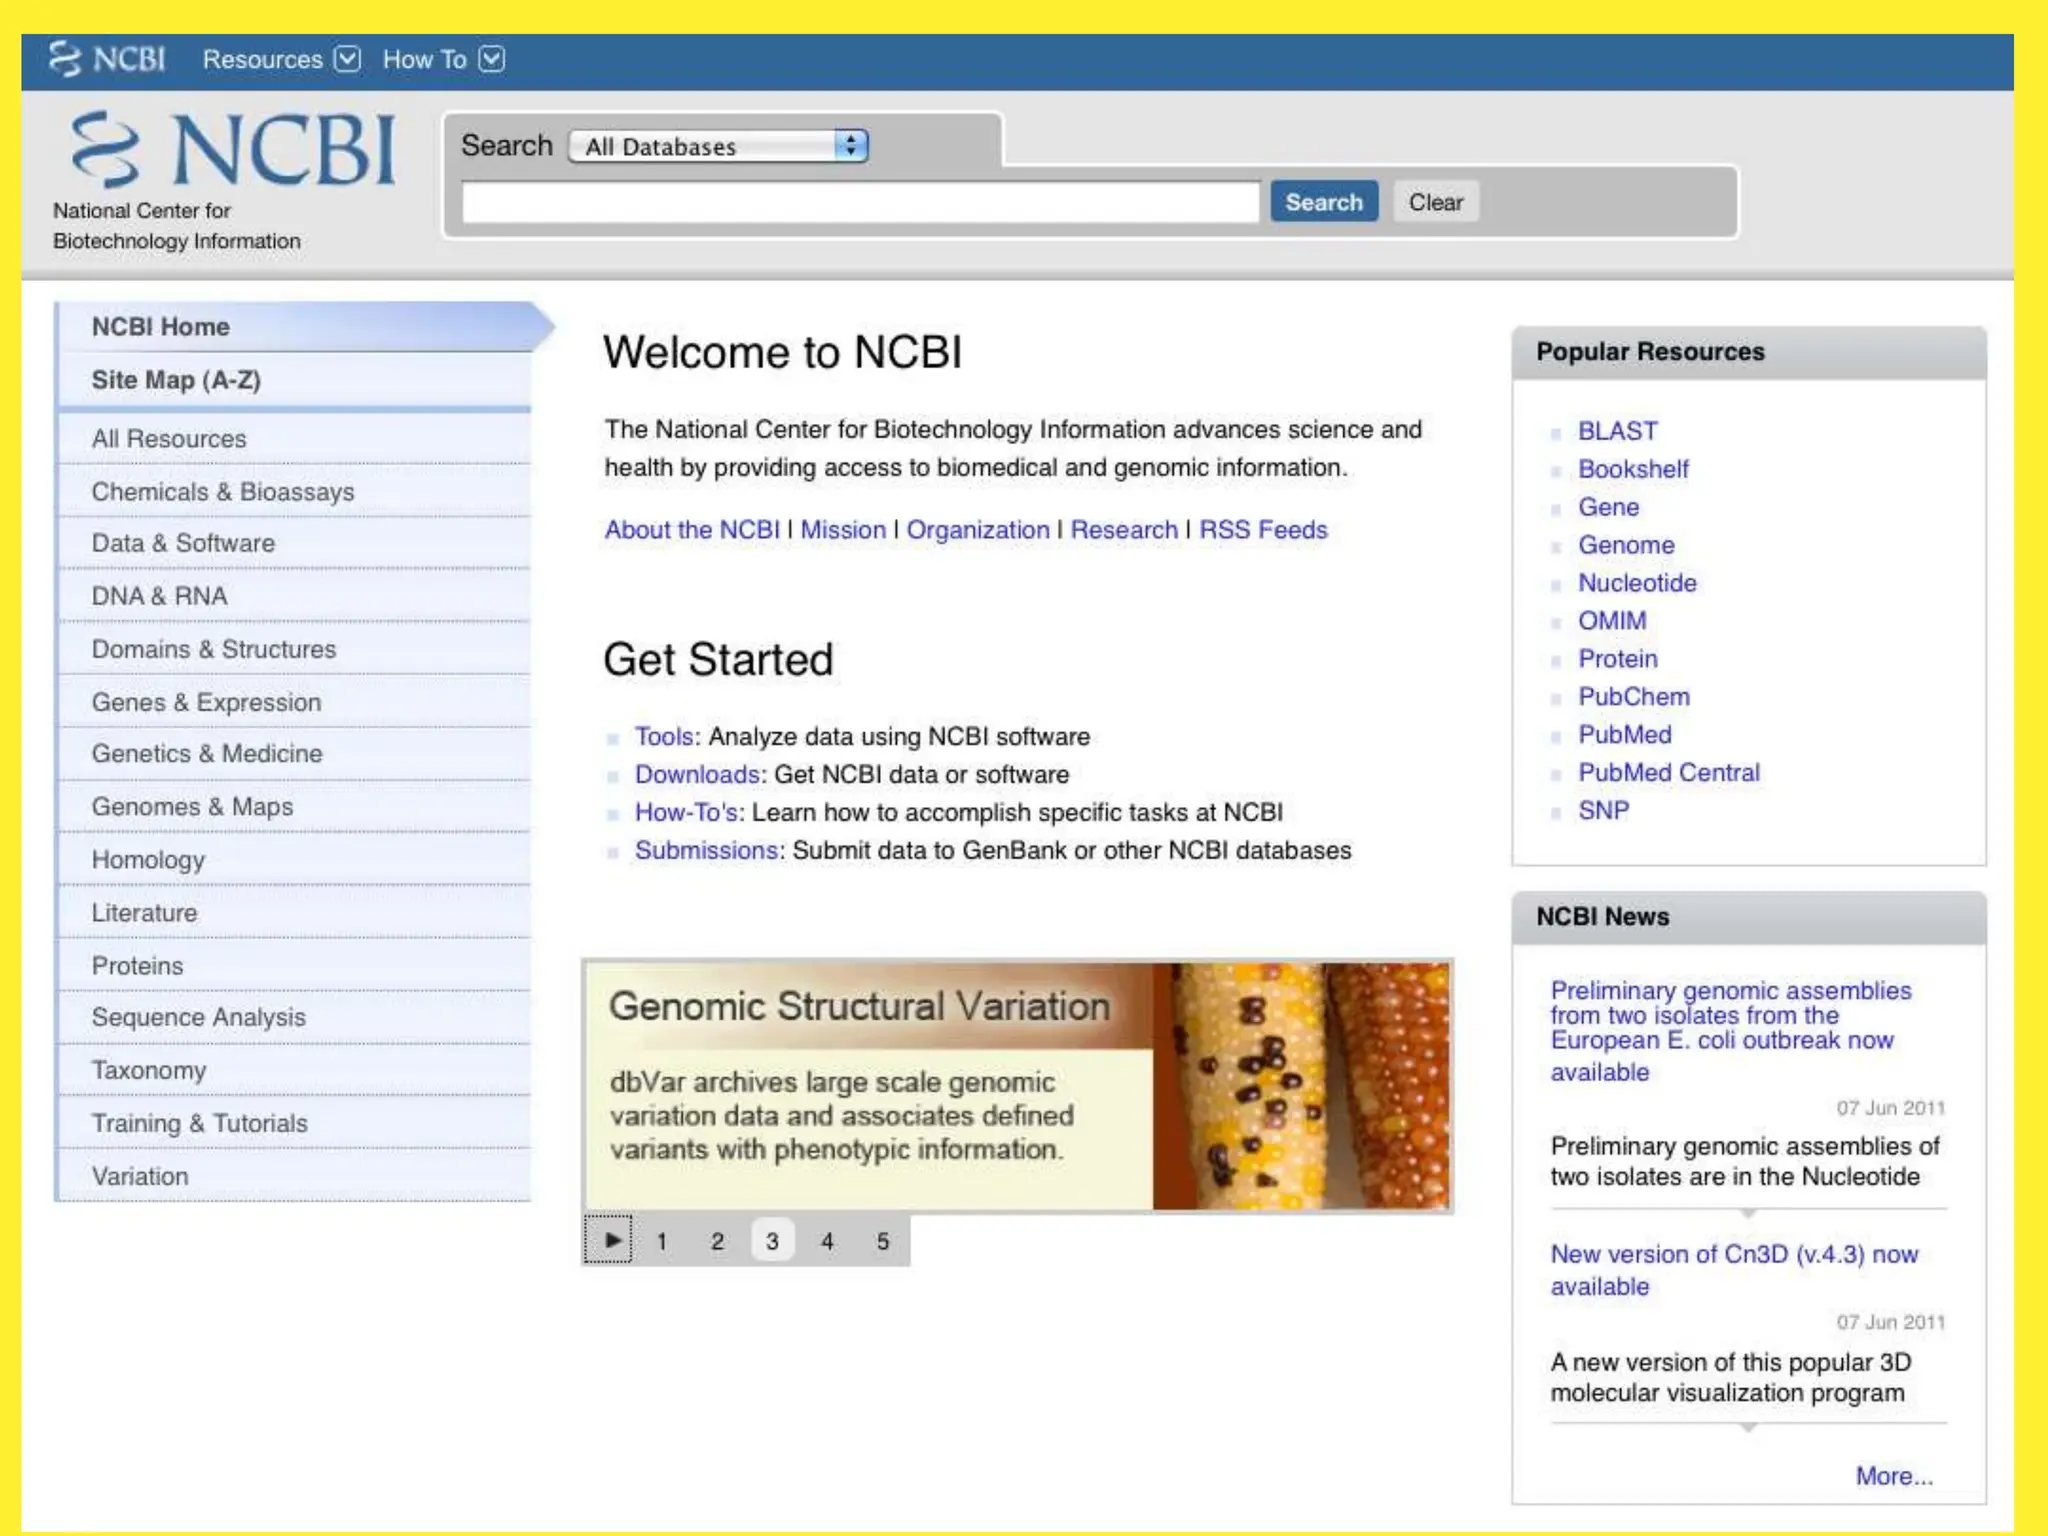Select DNA & RNA in sidebar
2048x1536 pixels.
[159, 596]
